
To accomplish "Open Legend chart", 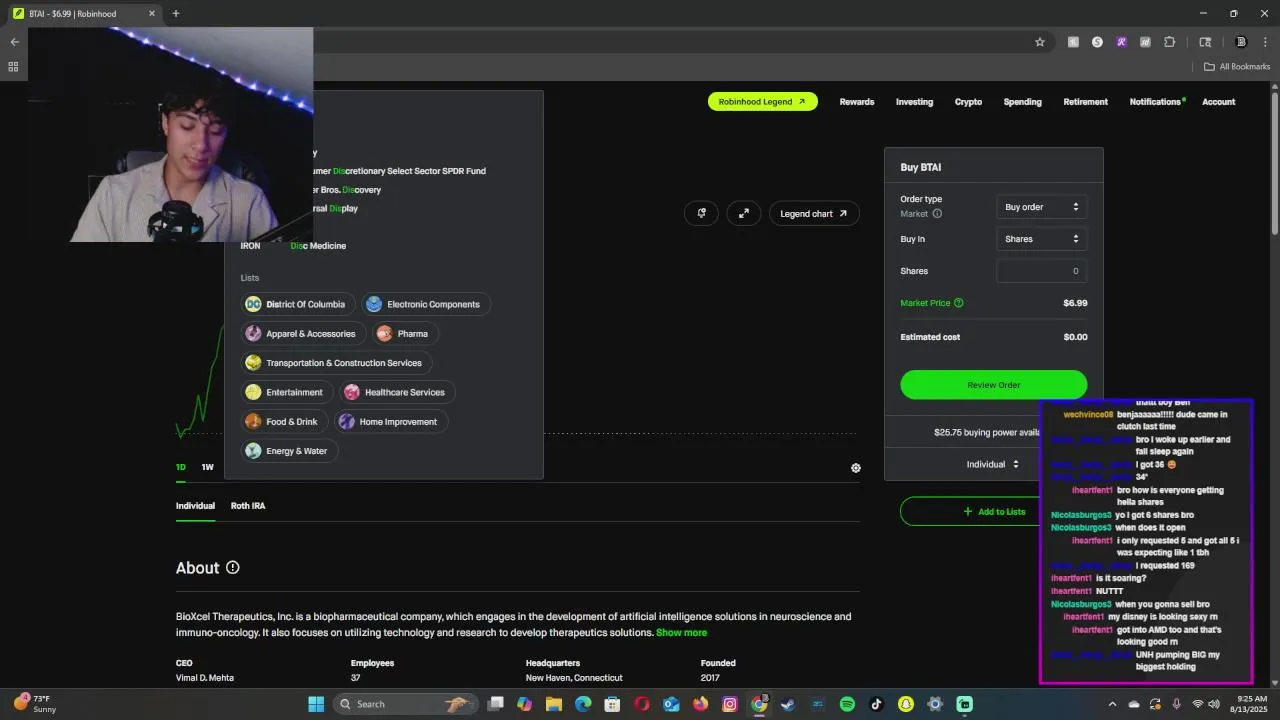I will [x=813, y=213].
